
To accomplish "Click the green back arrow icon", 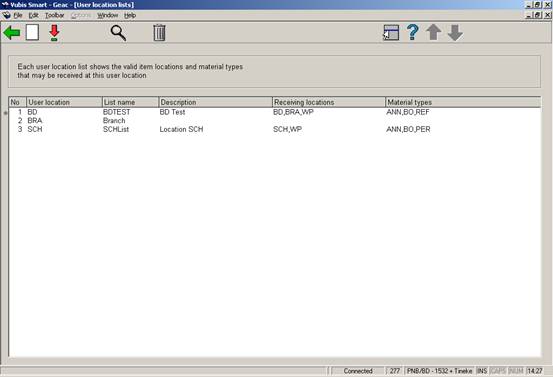I will pos(12,33).
